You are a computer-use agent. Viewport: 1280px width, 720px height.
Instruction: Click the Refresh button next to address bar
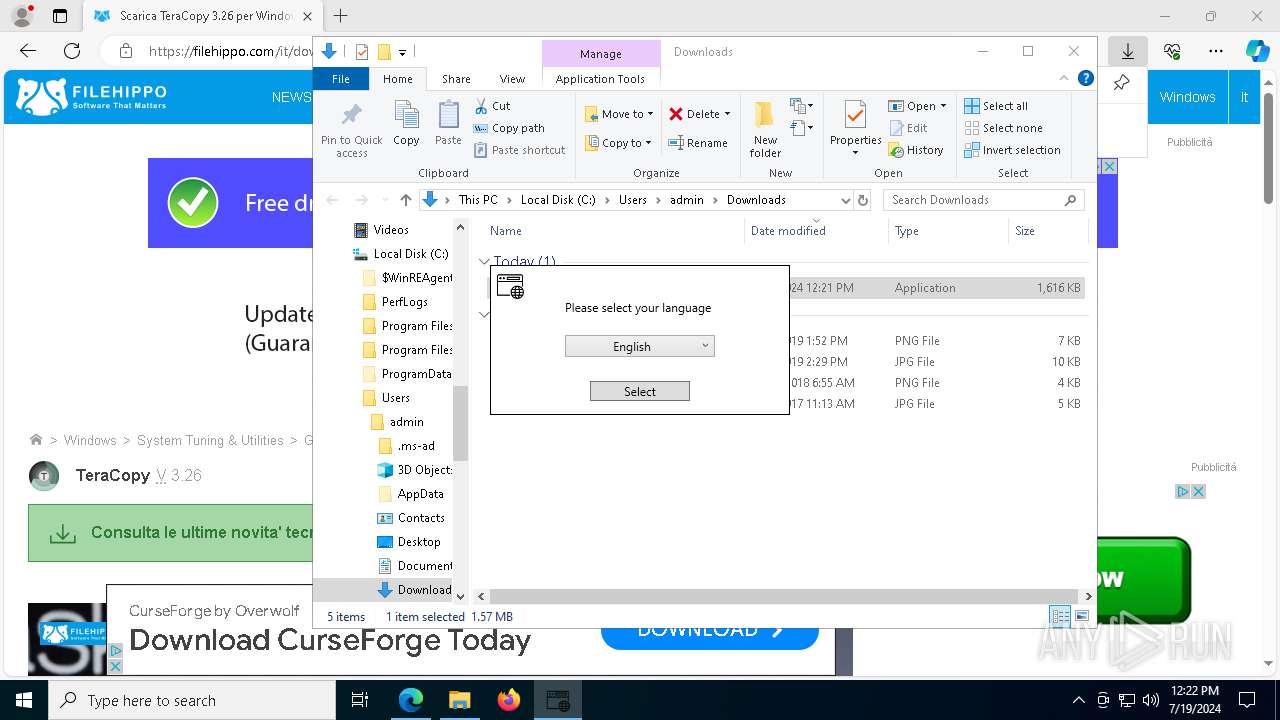tap(863, 200)
